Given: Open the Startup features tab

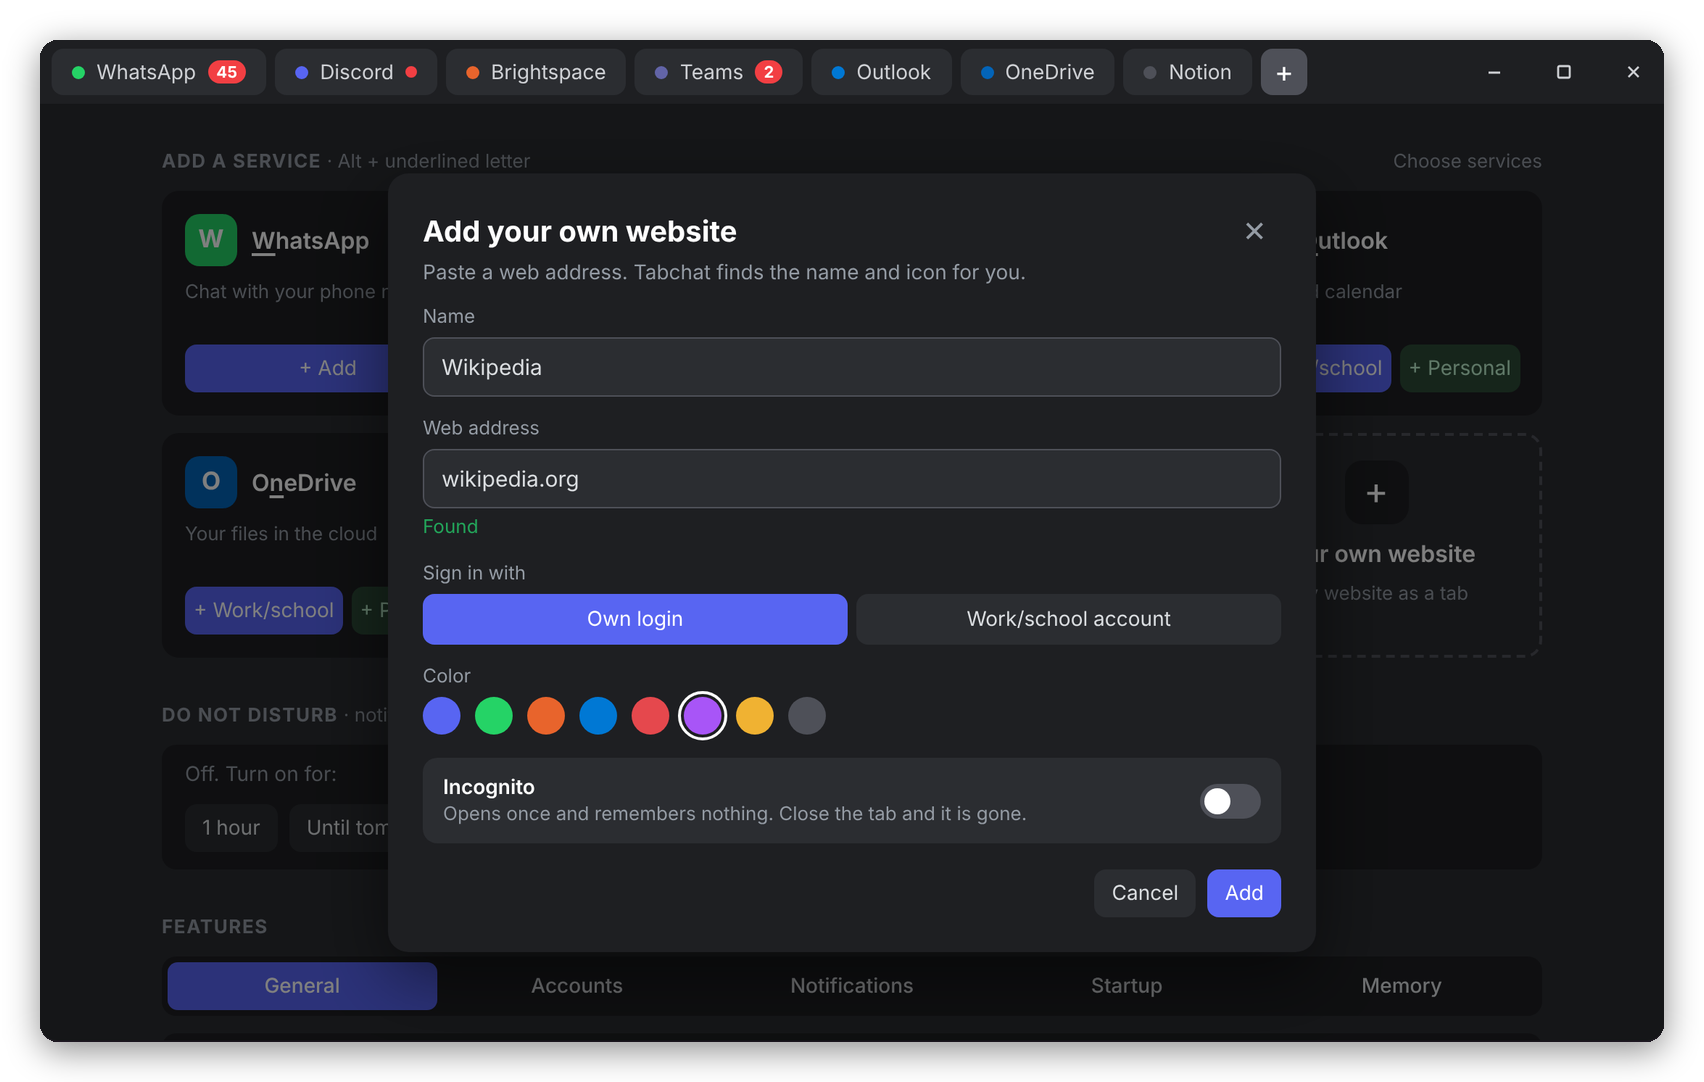Looking at the screenshot, I should point(1127,986).
